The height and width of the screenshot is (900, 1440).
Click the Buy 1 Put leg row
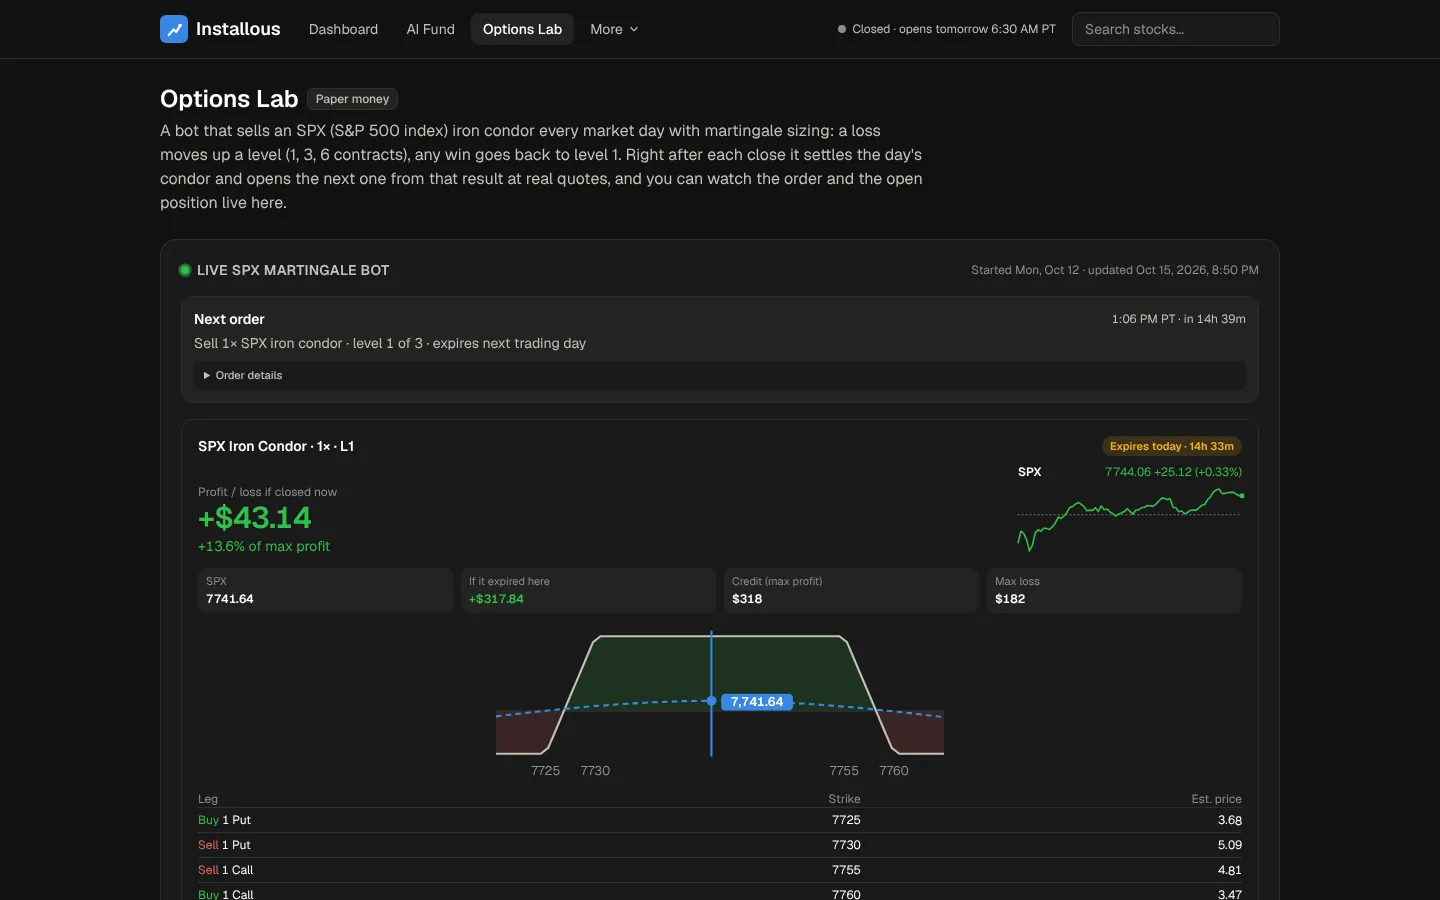[x=720, y=820]
